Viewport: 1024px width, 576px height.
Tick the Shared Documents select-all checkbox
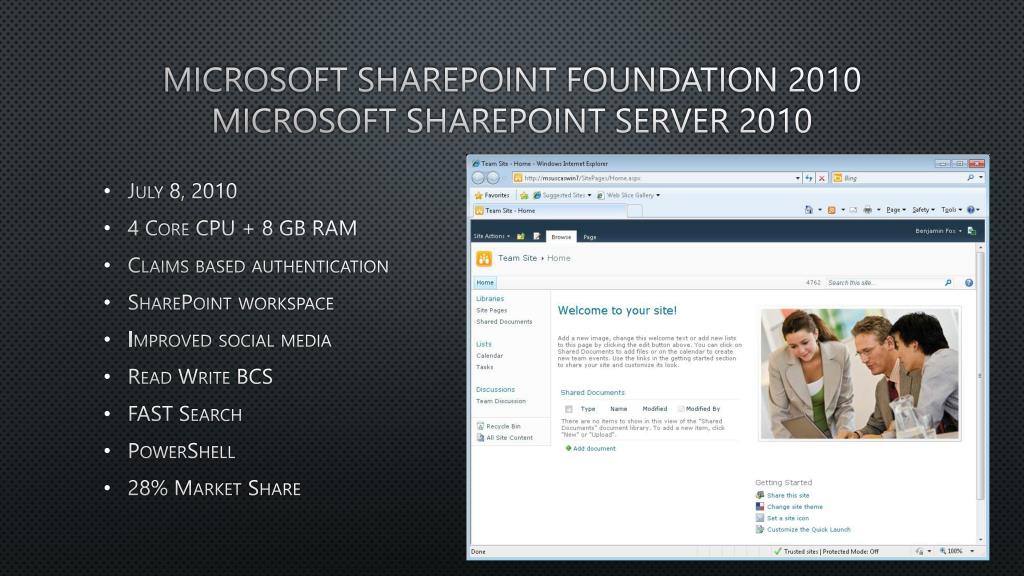pos(568,409)
